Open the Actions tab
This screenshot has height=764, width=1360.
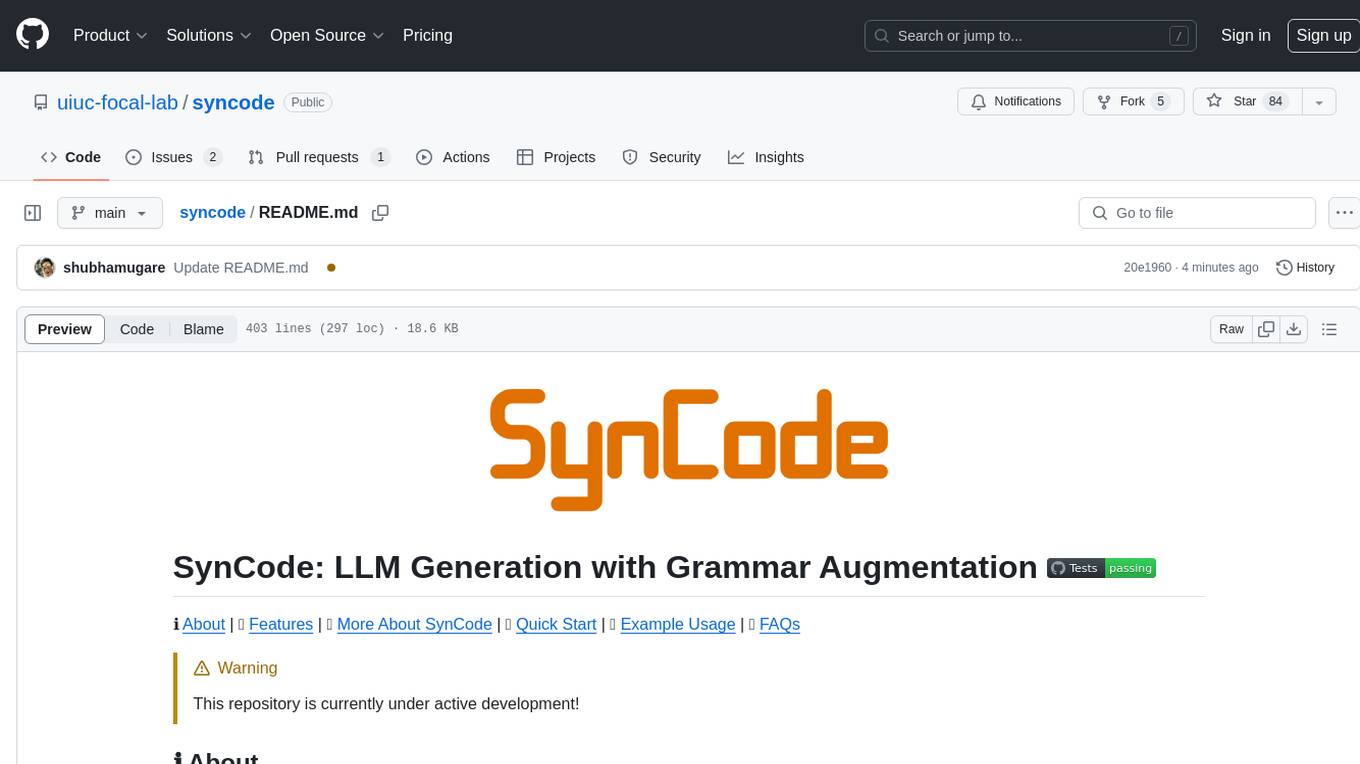click(x=453, y=157)
